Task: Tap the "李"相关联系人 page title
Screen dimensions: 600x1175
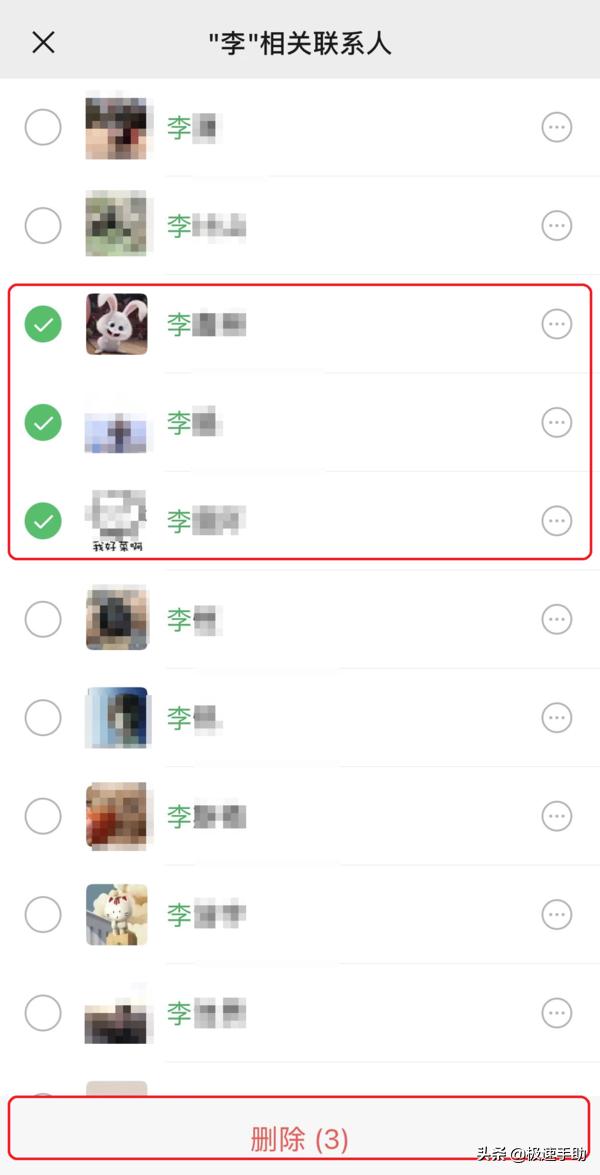Action: [300, 43]
